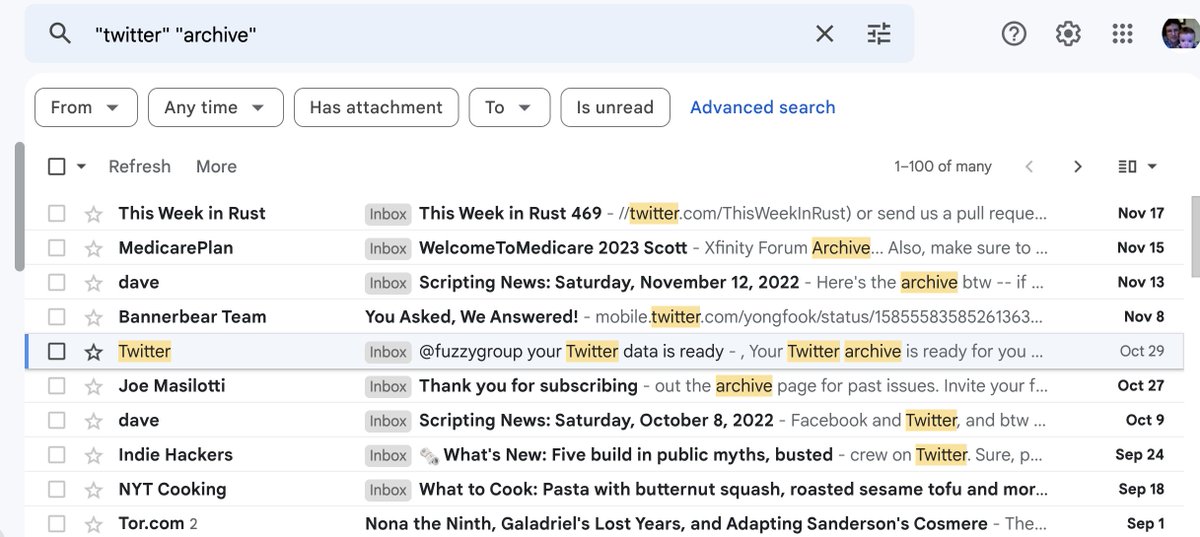The image size is (1200, 537).
Task: Click the right page scrollbar
Action: 1195,237
